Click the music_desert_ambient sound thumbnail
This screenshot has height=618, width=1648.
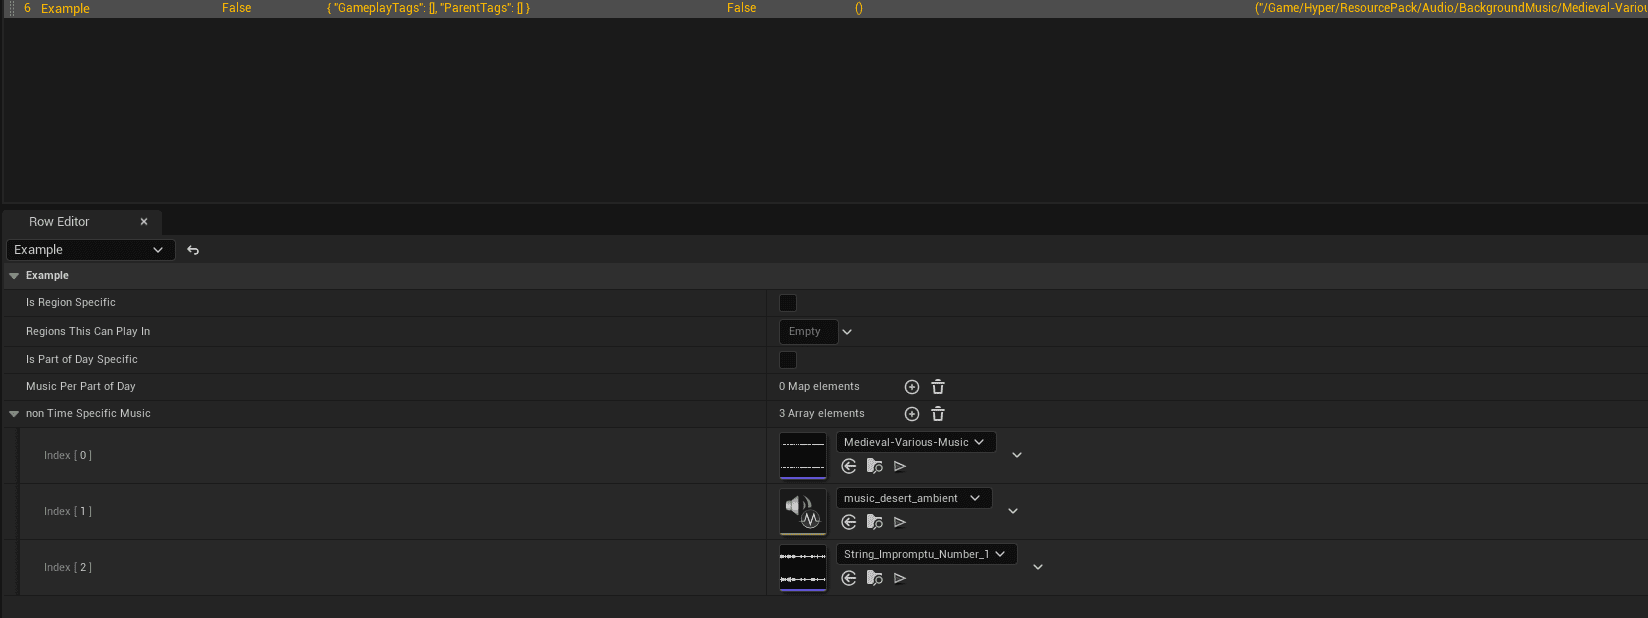(x=803, y=512)
